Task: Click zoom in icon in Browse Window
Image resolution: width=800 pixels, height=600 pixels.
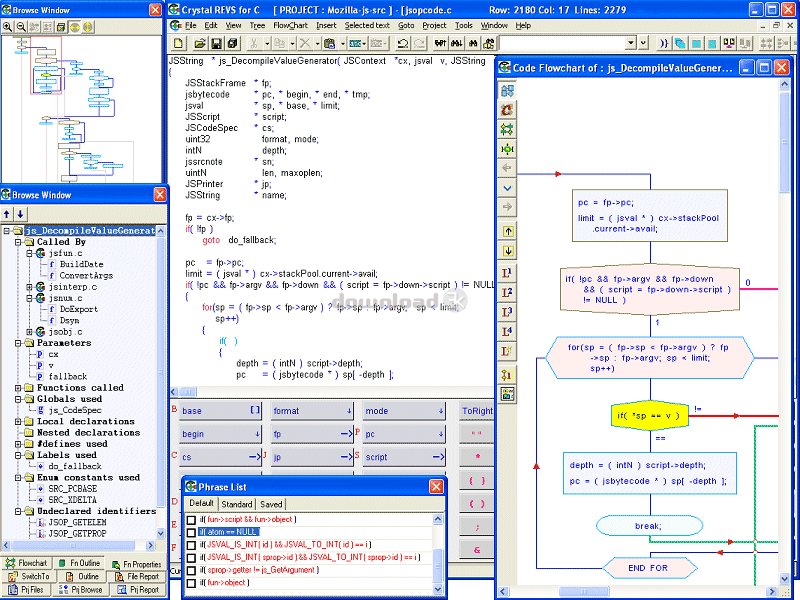Action: coord(9,27)
